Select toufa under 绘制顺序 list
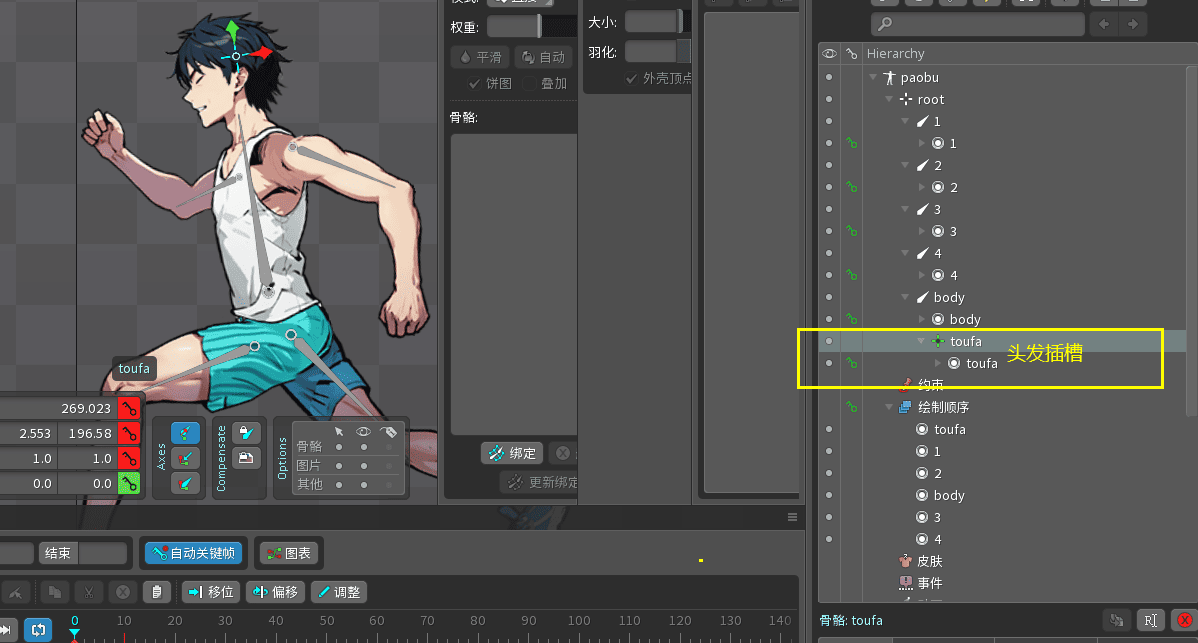The width and height of the screenshot is (1198, 643). tap(949, 429)
